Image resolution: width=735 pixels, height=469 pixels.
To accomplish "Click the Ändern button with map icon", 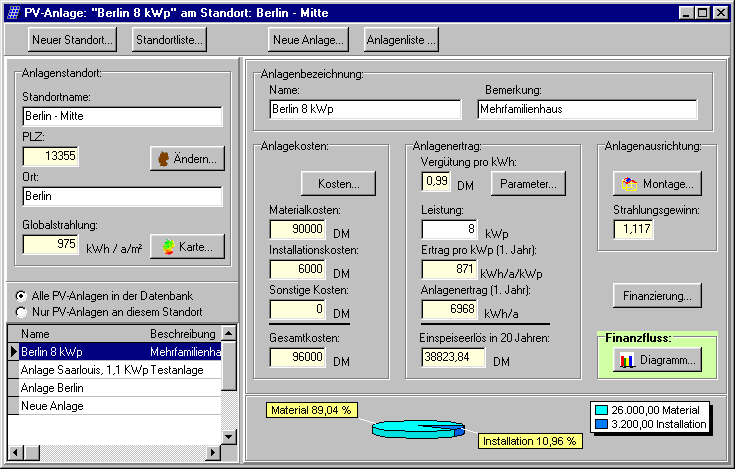I will pyautogui.click(x=186, y=159).
